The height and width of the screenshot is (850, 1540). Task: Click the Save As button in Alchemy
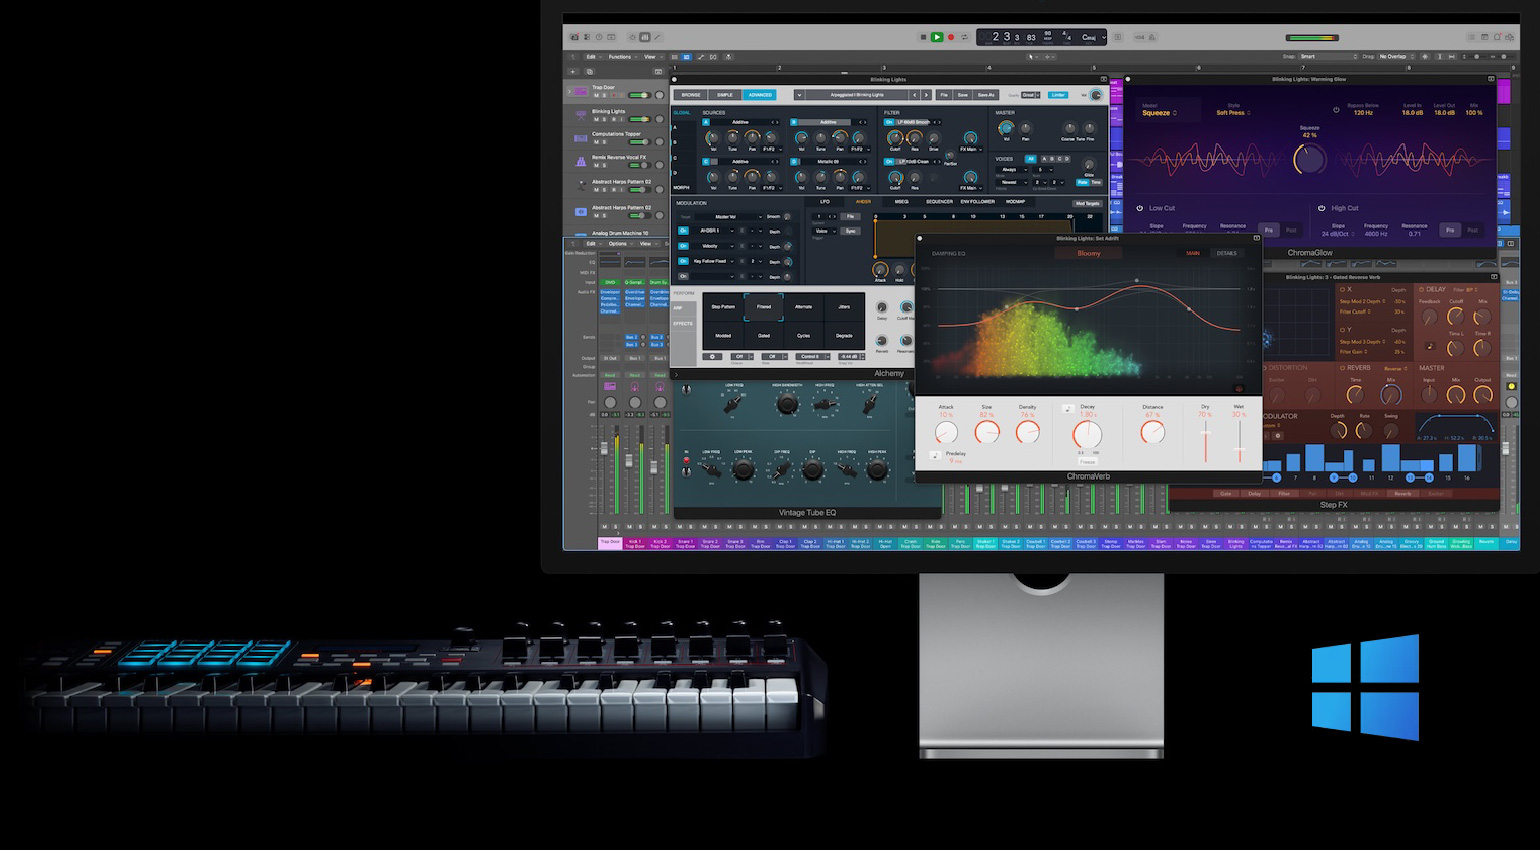click(986, 95)
